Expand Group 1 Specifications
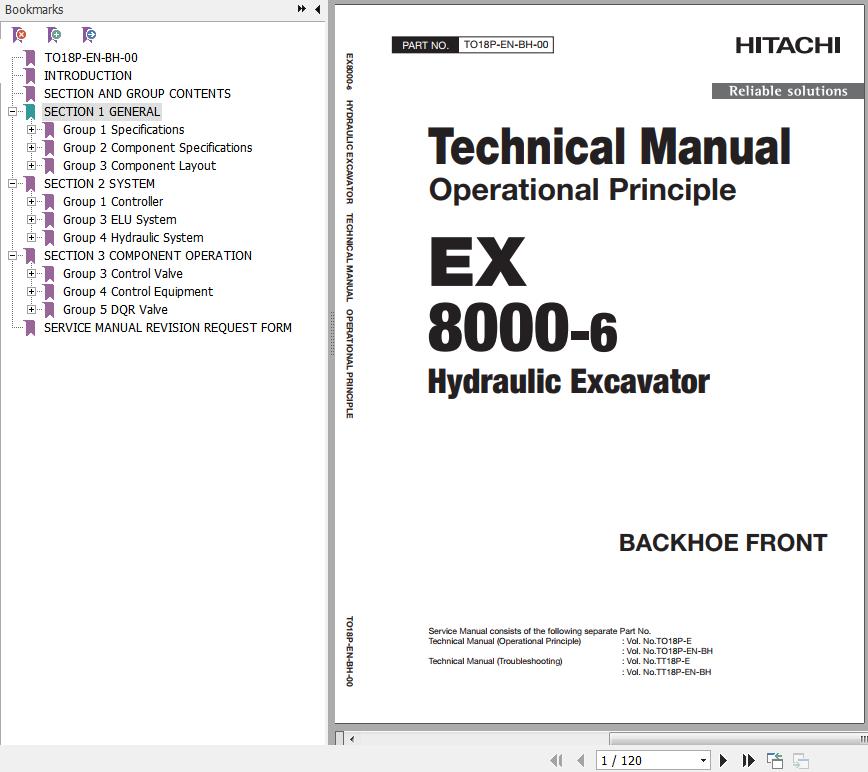This screenshot has width=868, height=772. point(32,130)
